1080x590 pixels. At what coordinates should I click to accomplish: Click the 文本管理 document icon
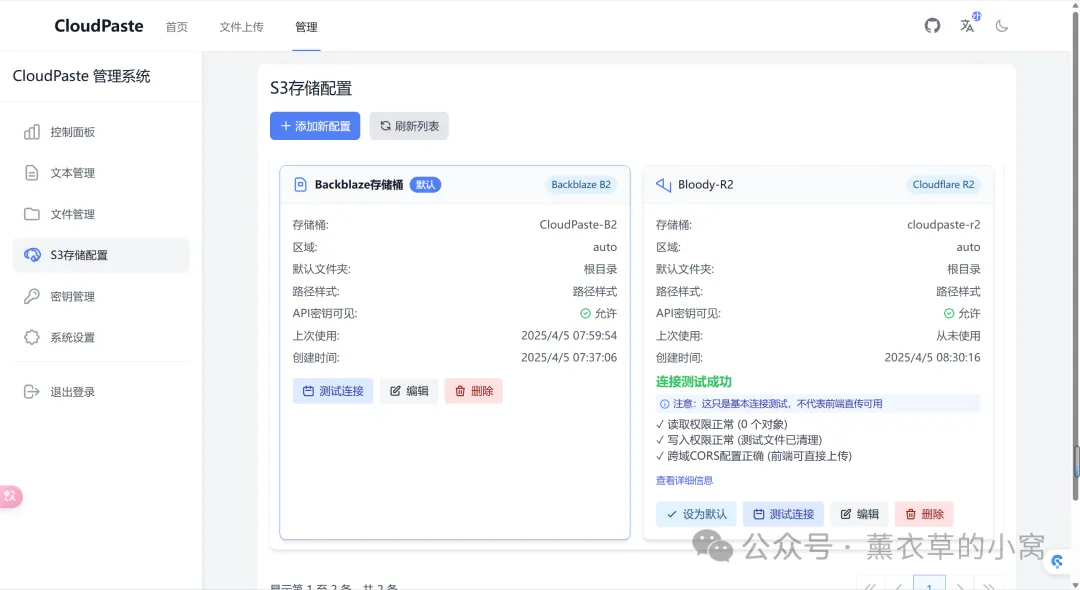[32, 173]
